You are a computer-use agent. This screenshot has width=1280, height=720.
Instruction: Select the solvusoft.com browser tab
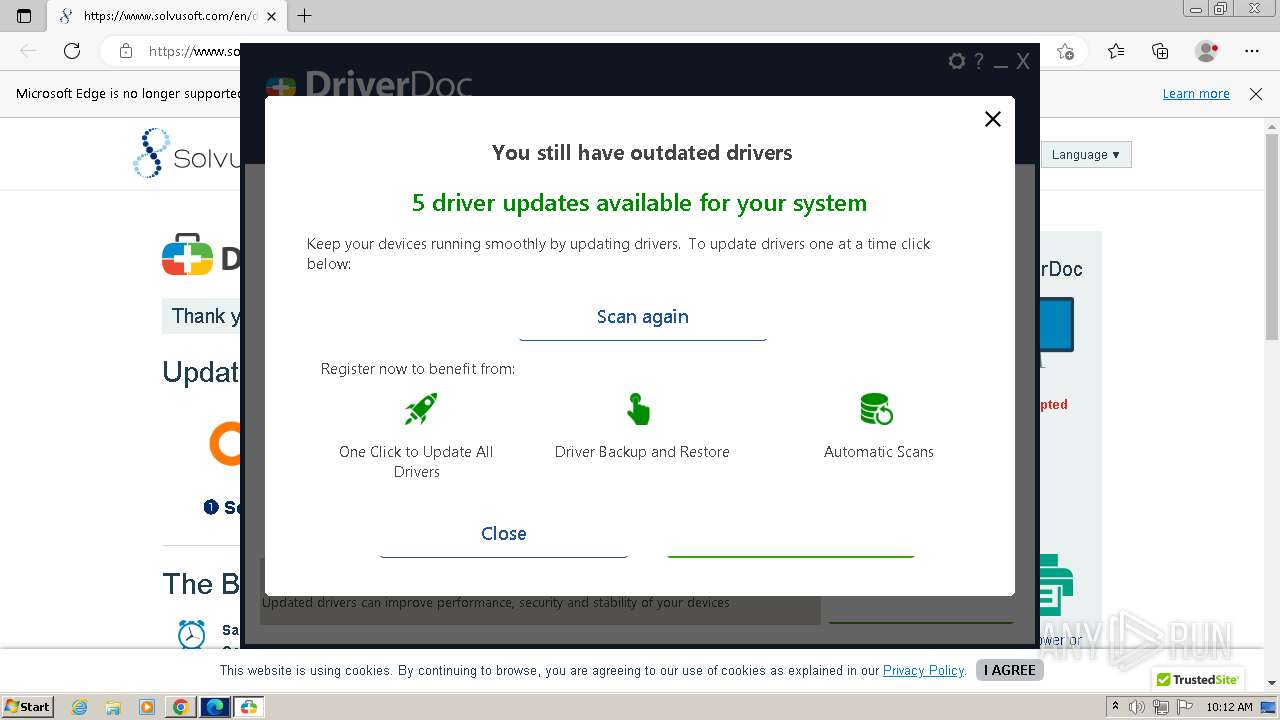[x=168, y=16]
